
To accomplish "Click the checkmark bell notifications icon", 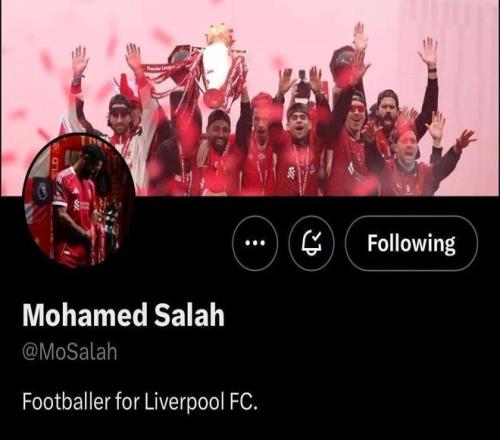I will 312,243.
